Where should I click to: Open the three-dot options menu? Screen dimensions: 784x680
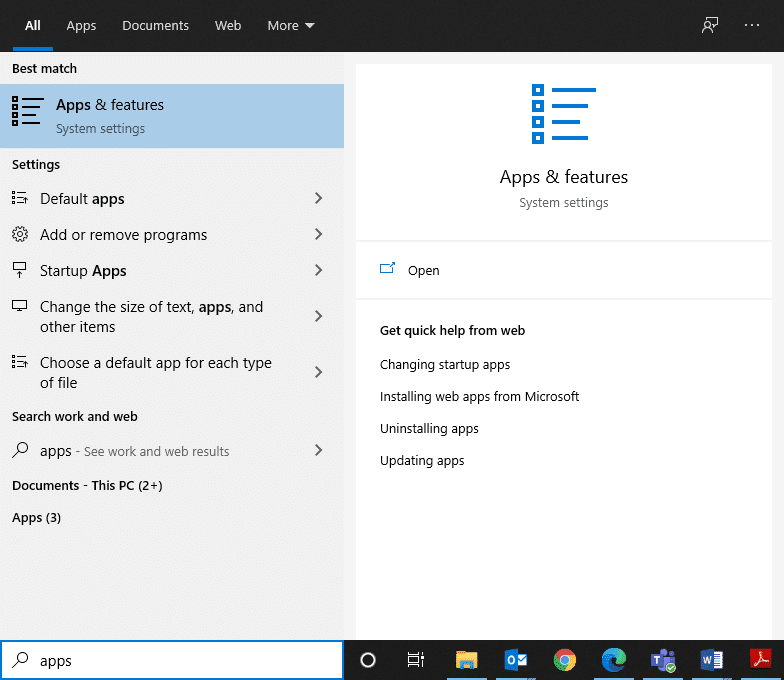pyautogui.click(x=752, y=25)
